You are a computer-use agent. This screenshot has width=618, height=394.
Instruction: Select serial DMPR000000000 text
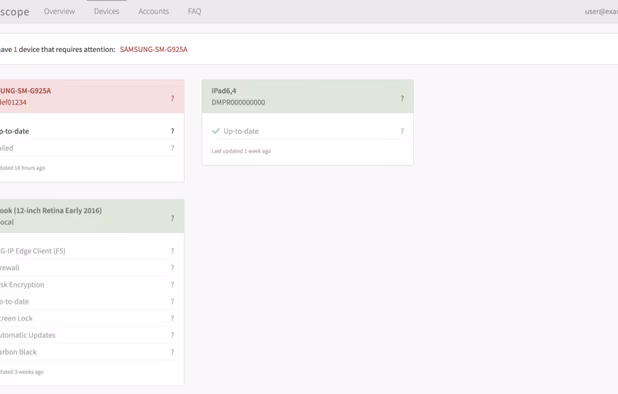tap(238, 102)
